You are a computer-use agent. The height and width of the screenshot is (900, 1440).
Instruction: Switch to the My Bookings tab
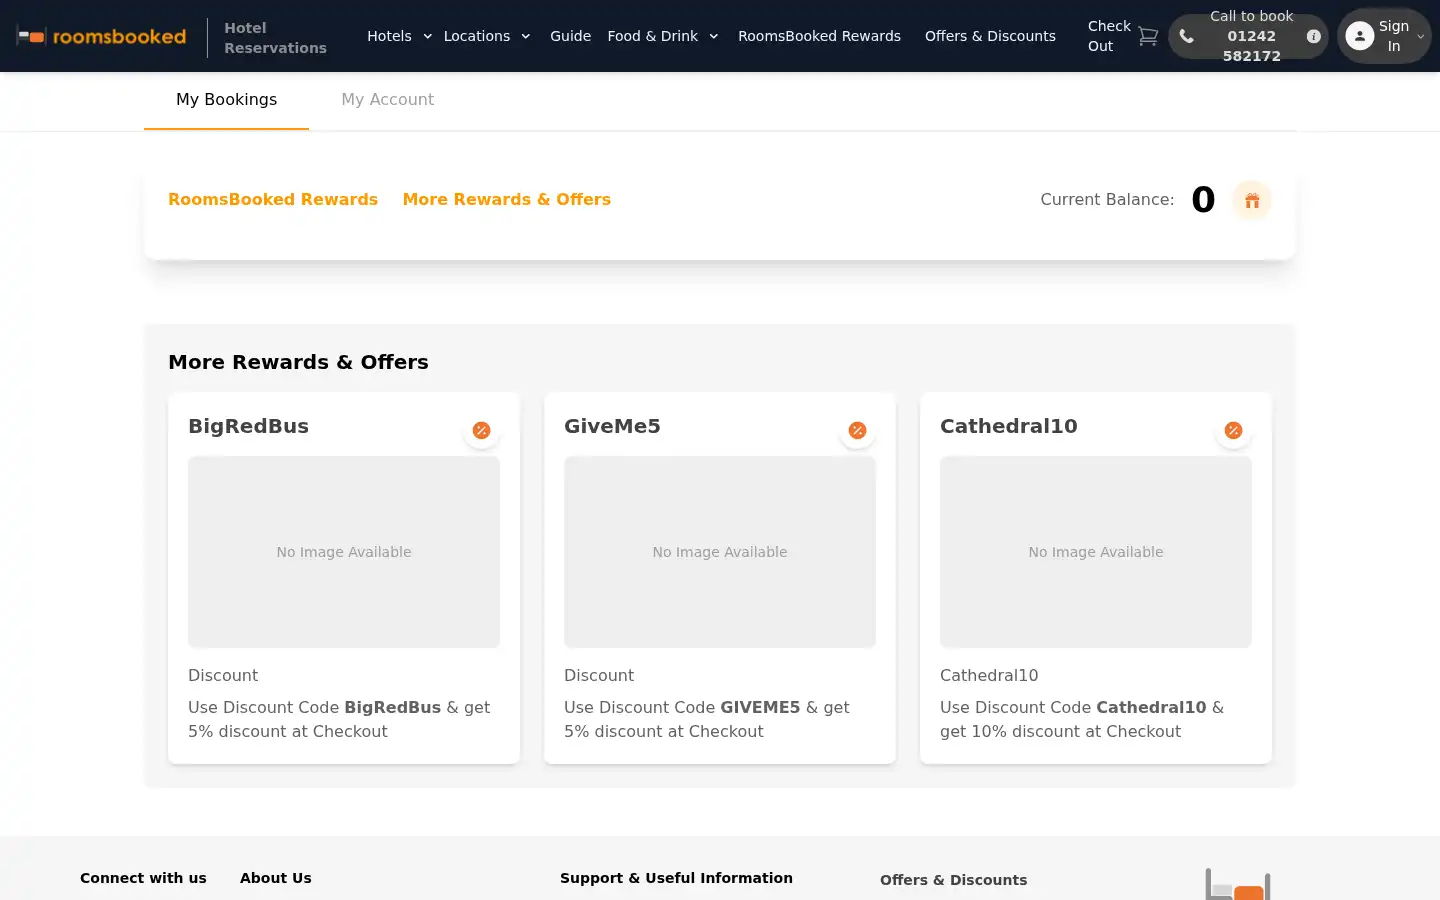point(226,100)
